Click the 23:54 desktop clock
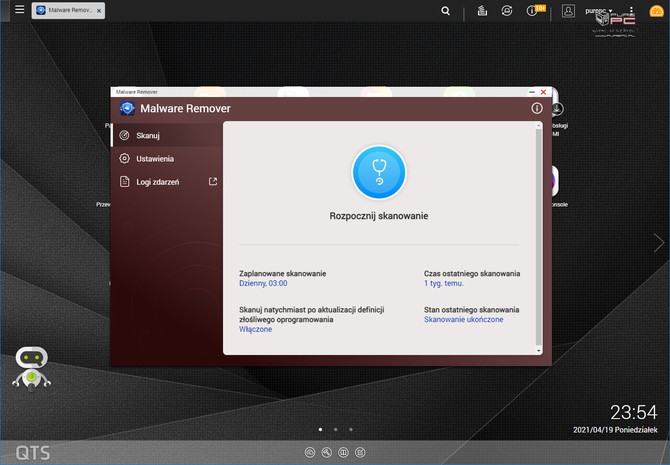This screenshot has width=670, height=465. coord(633,412)
